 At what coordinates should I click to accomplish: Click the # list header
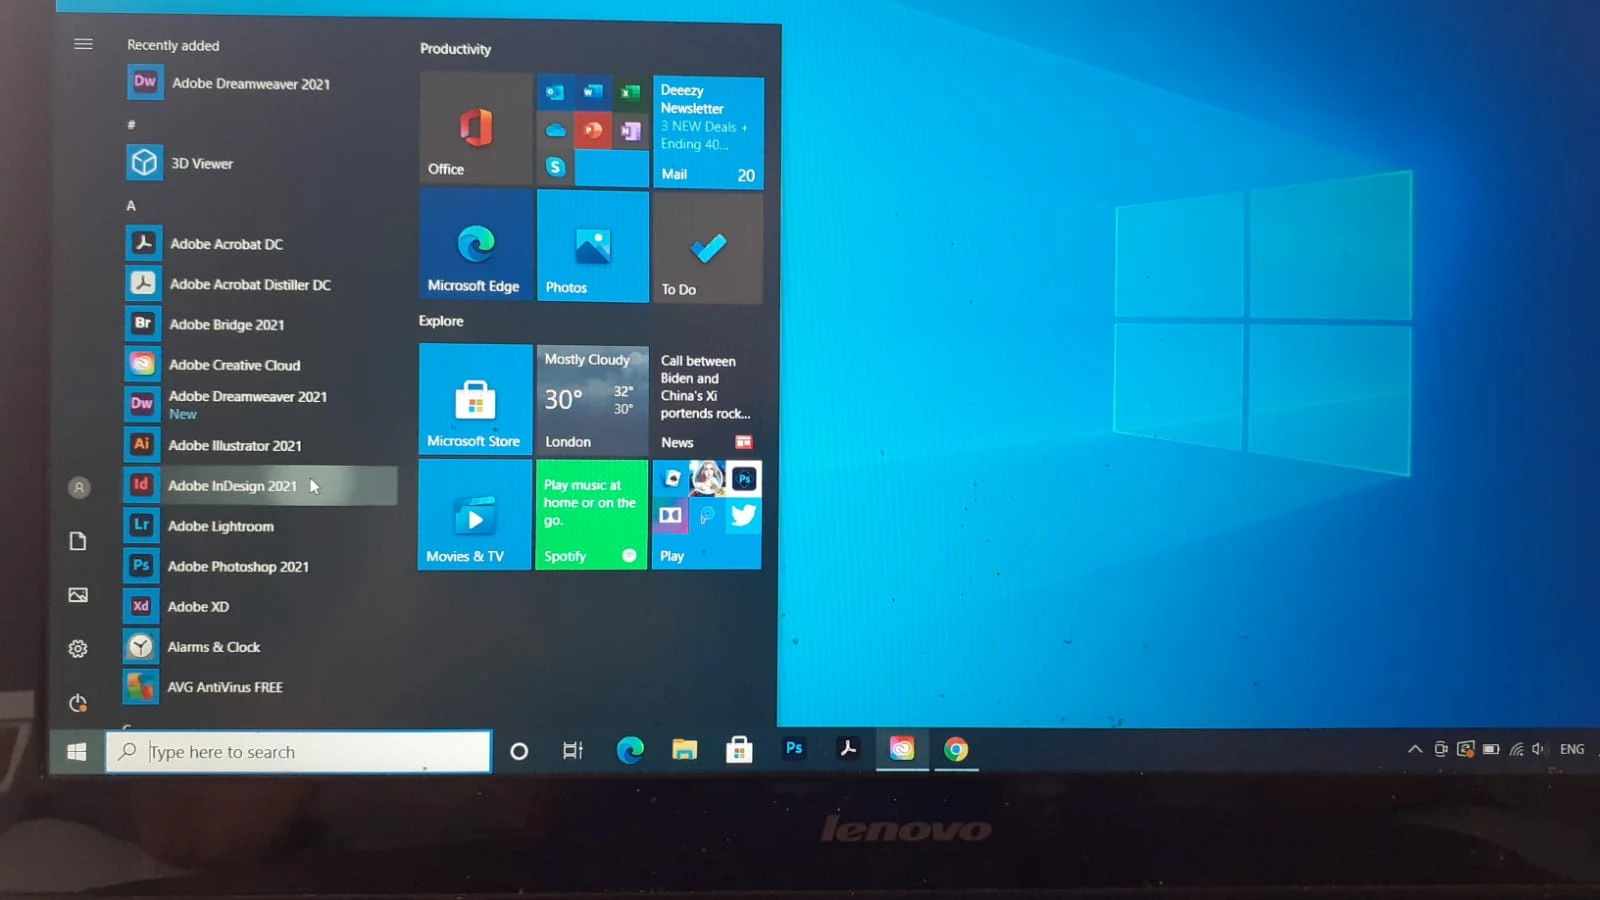[x=131, y=124]
